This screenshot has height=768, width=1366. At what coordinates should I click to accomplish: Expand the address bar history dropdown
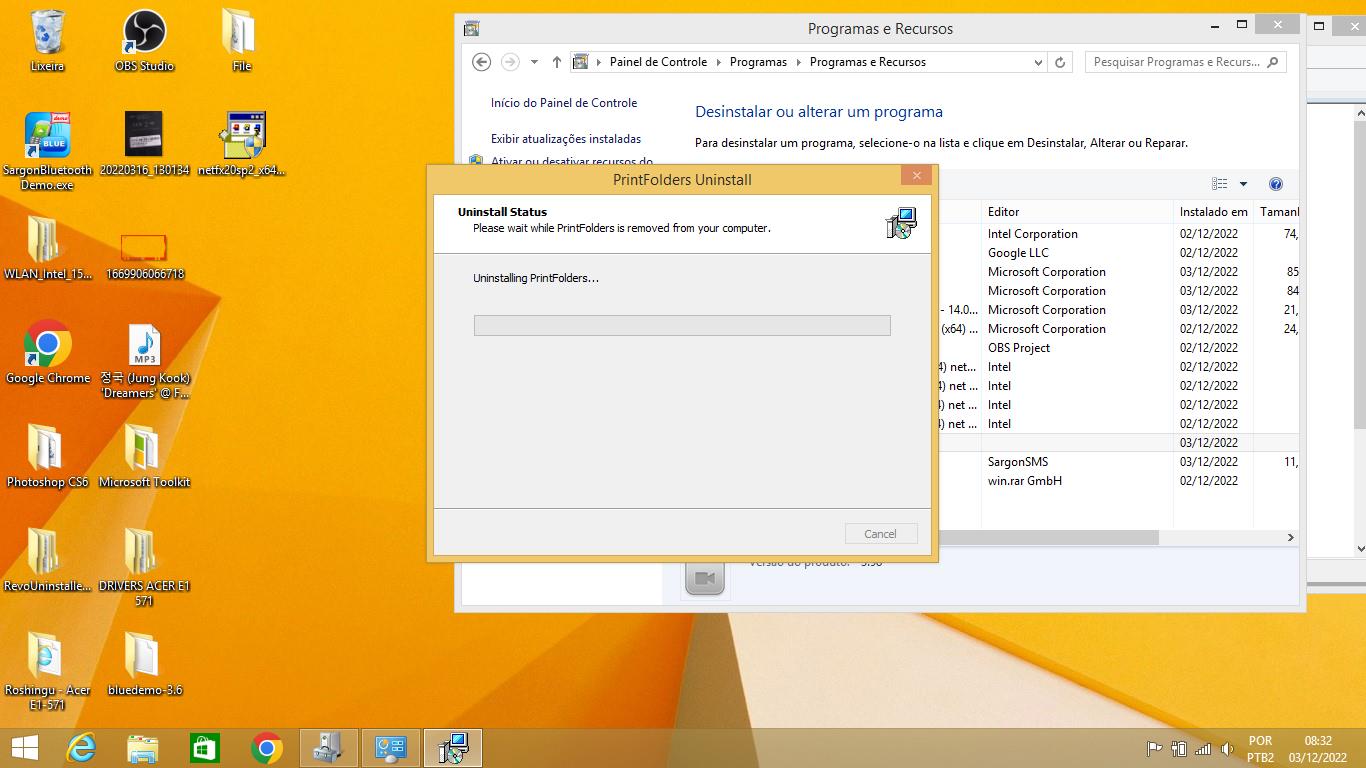click(x=1037, y=62)
